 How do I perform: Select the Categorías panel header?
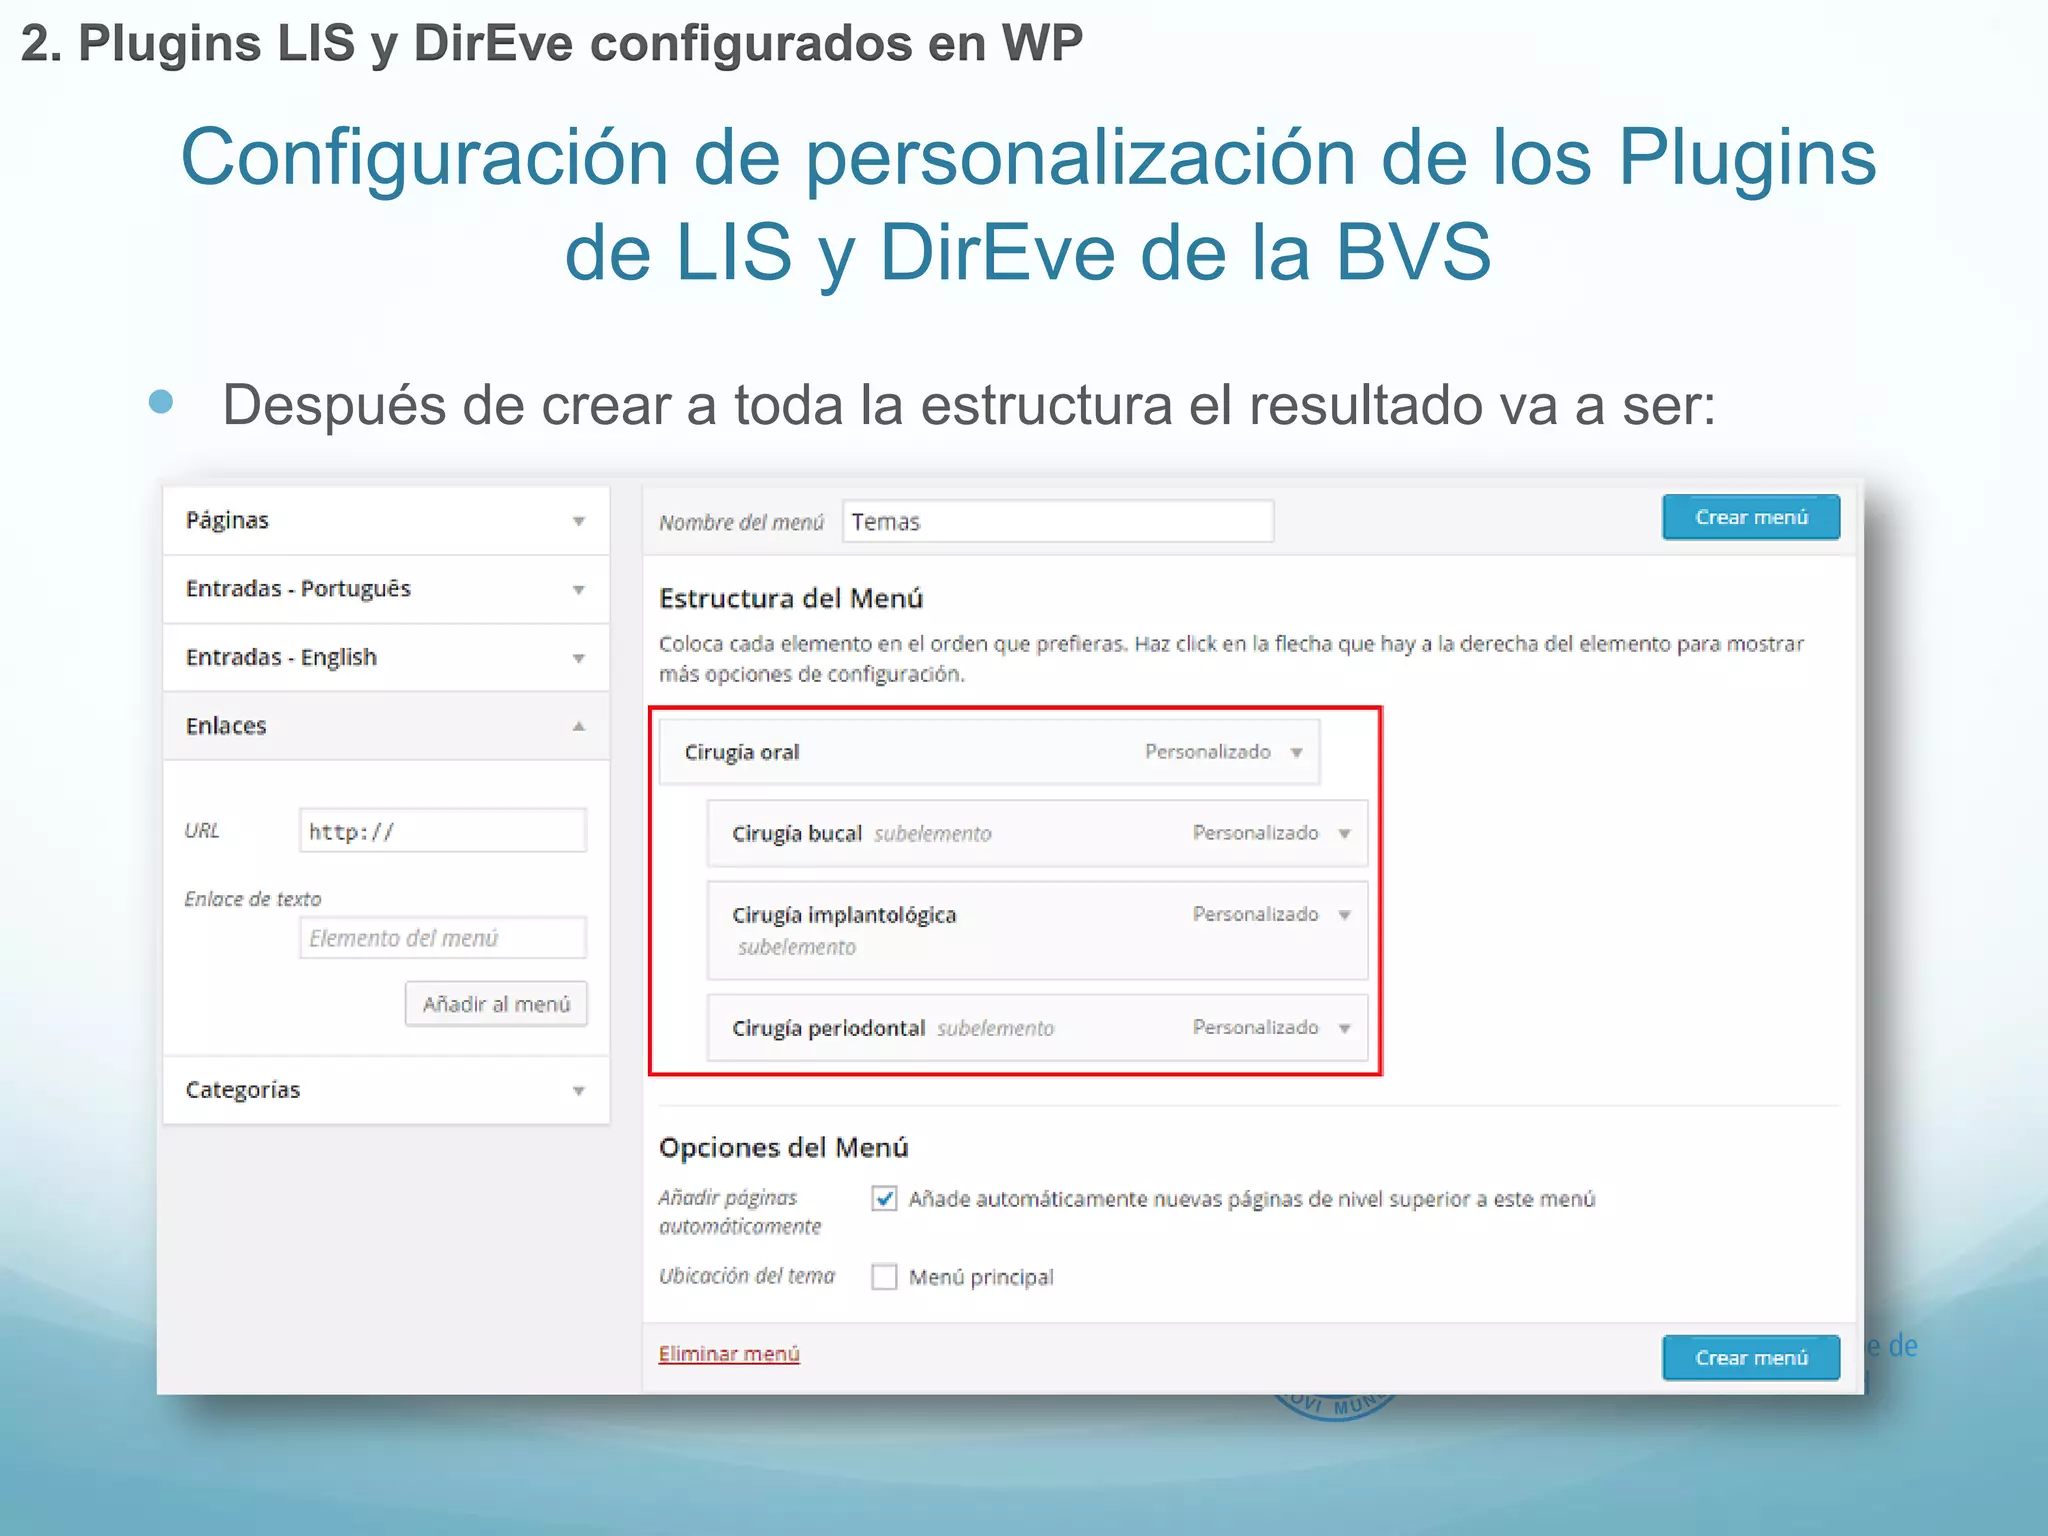click(x=386, y=1090)
